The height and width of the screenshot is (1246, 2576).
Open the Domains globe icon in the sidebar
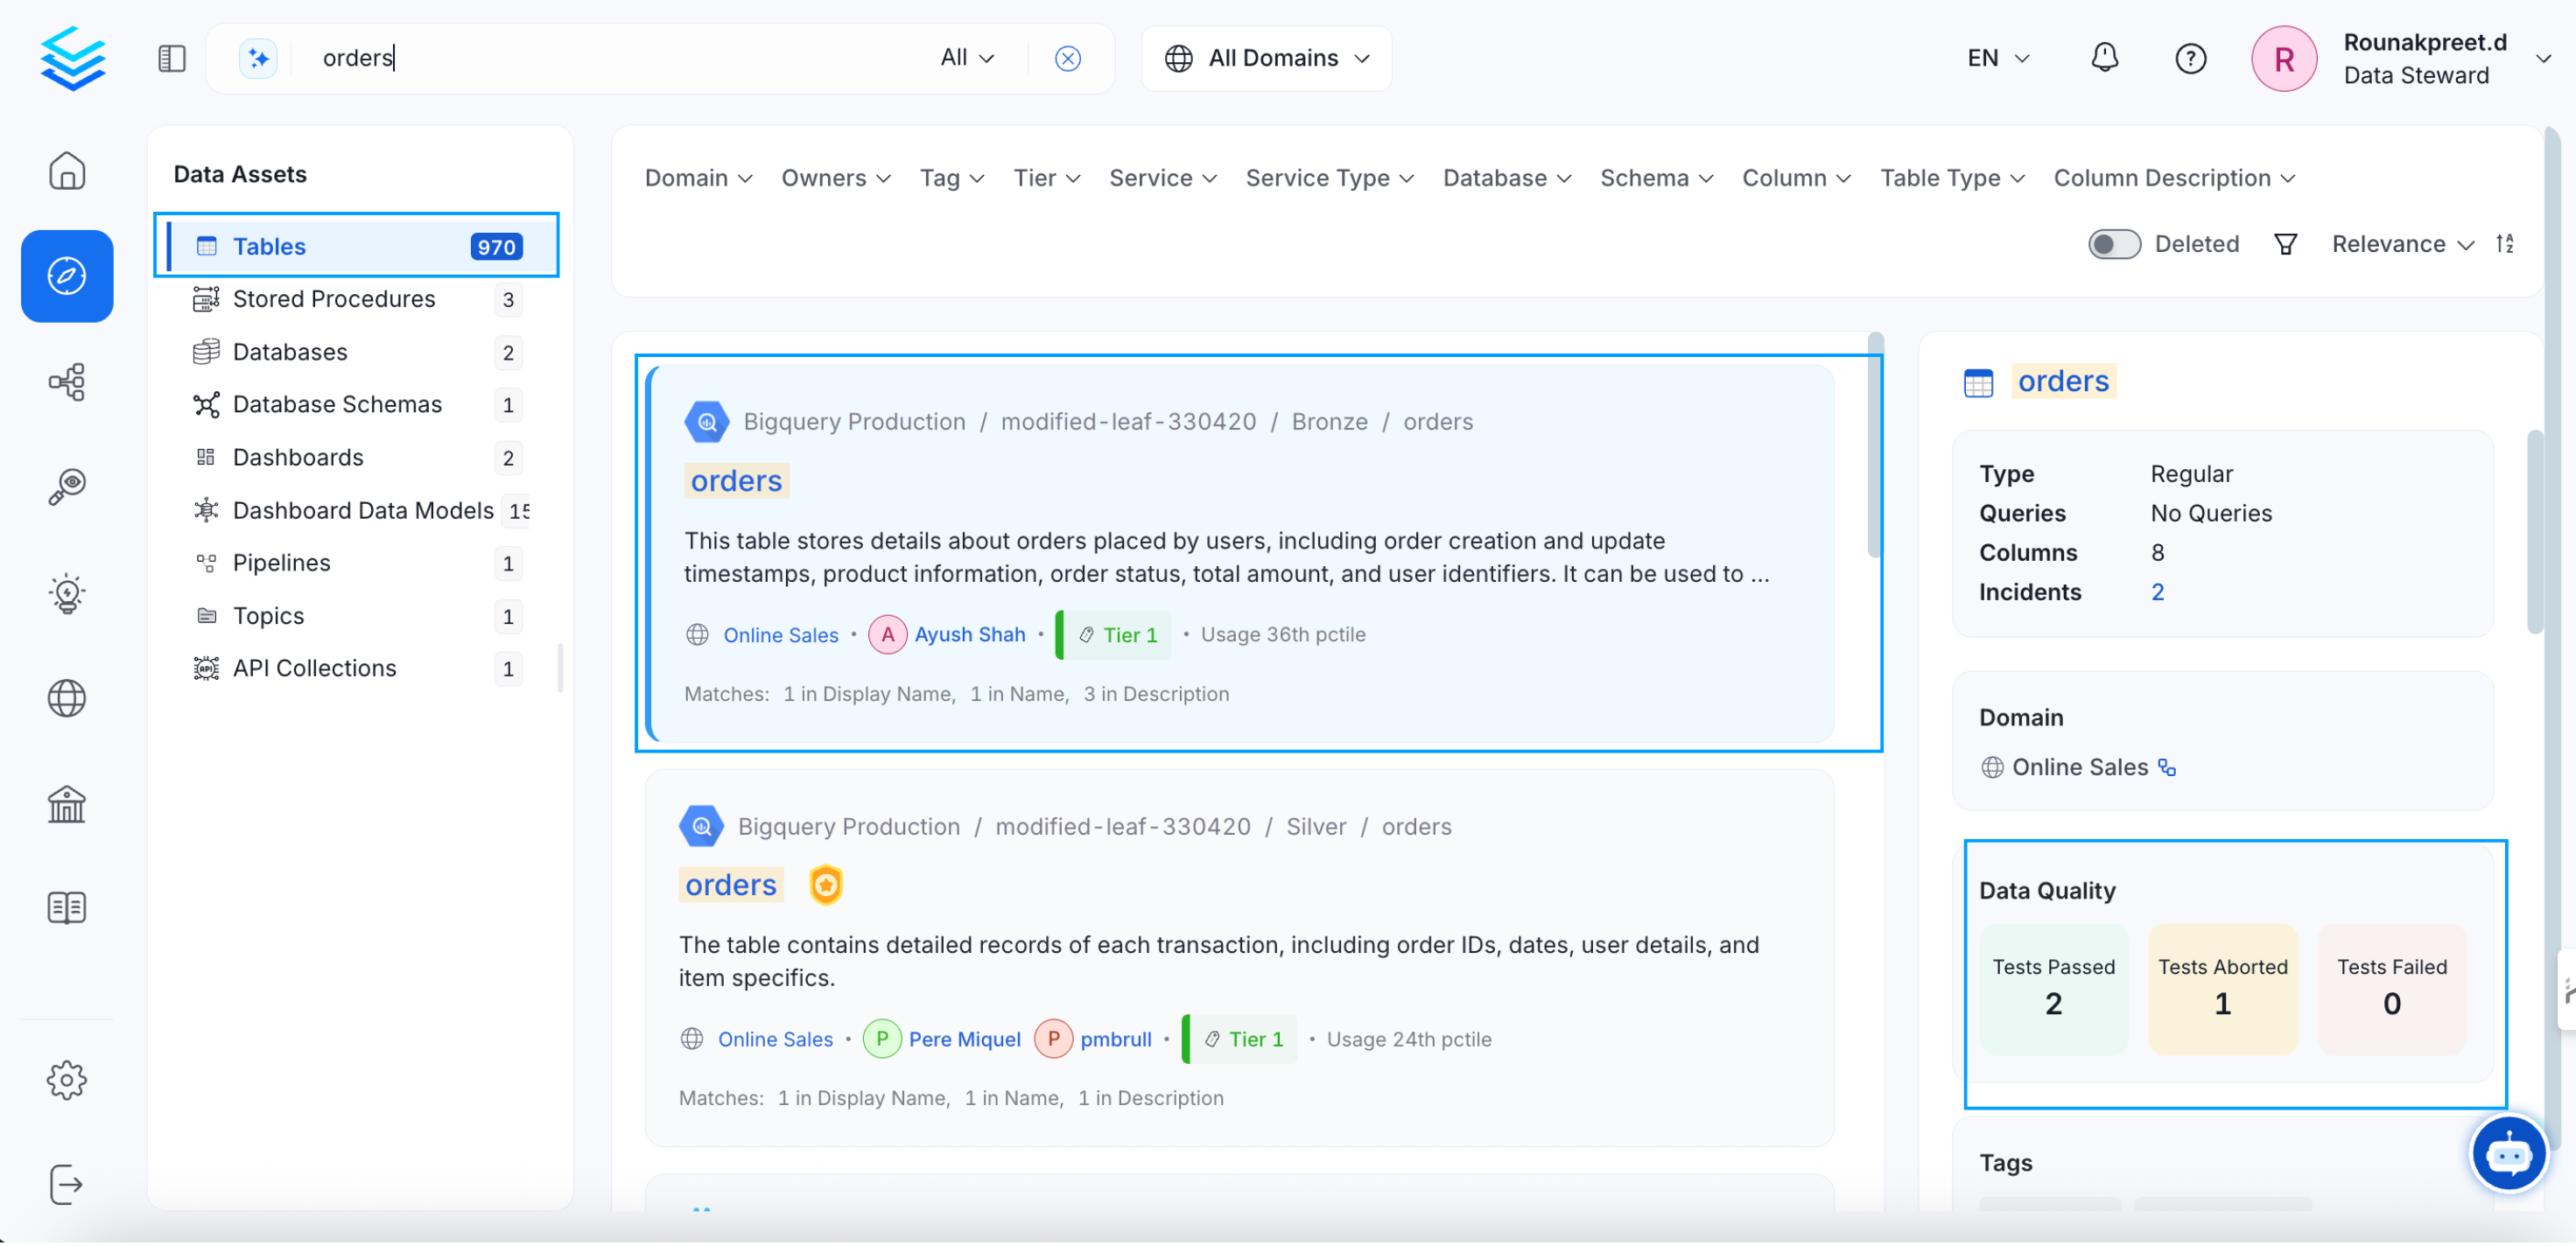(x=67, y=698)
